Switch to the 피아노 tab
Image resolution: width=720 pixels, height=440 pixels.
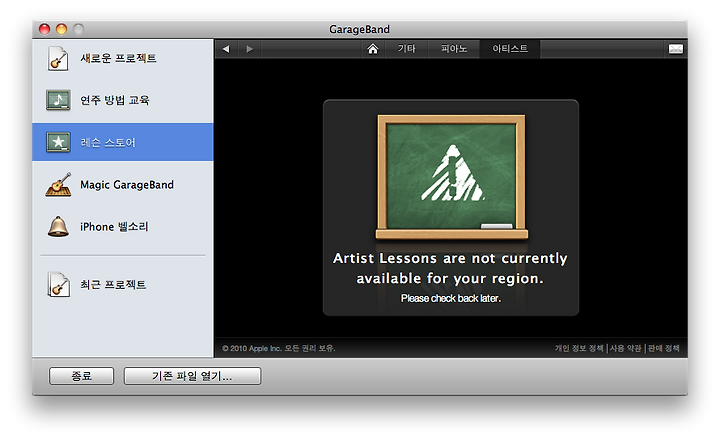click(454, 49)
